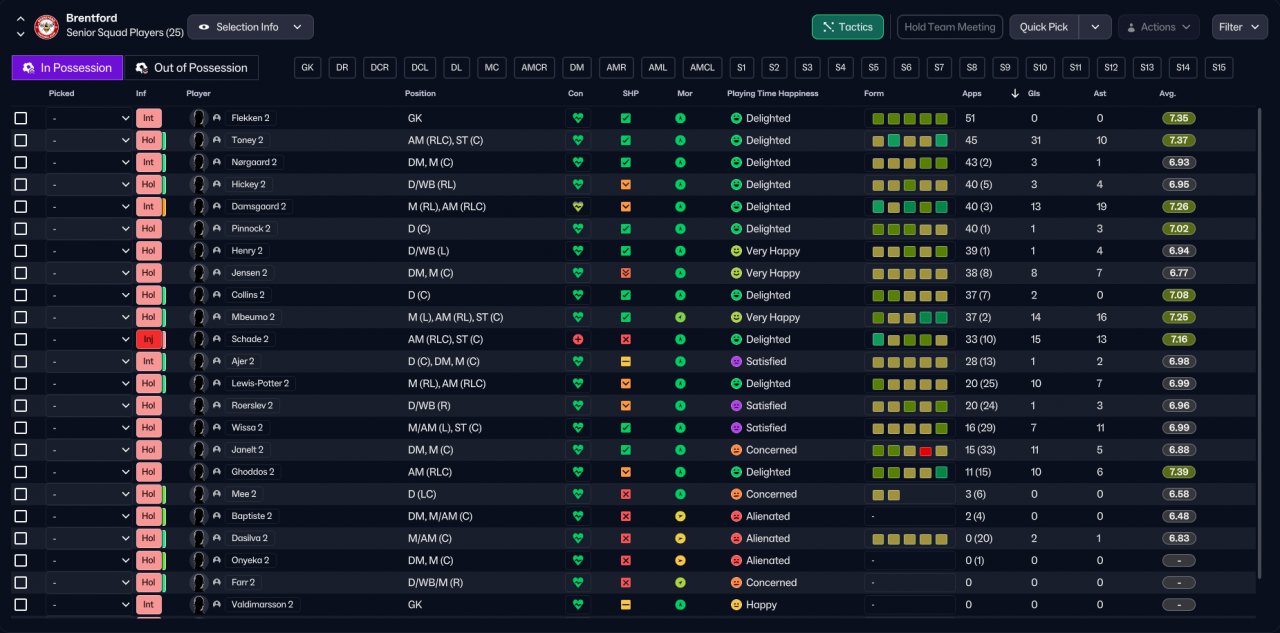Click Janelt's Concerned happiness face icon
This screenshot has height=633, width=1280.
tap(736, 450)
